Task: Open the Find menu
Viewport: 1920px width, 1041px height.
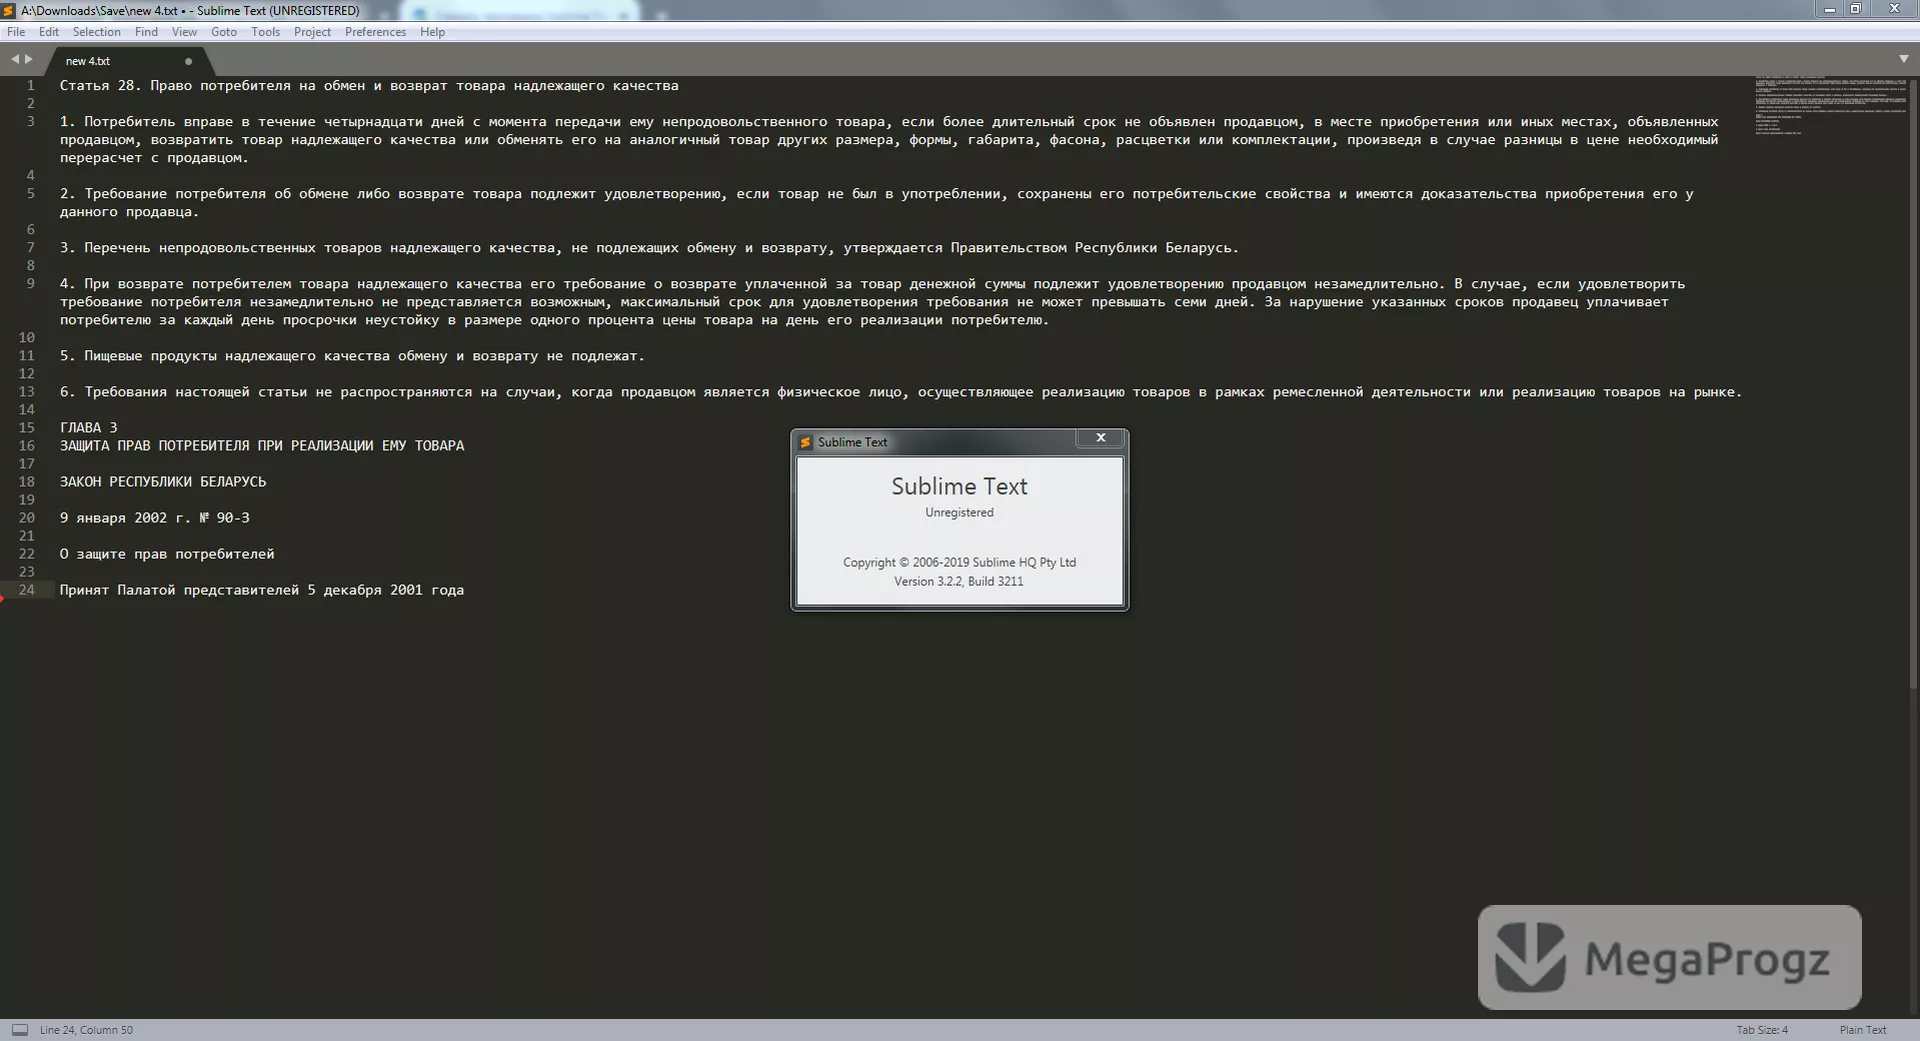Action: coord(146,32)
